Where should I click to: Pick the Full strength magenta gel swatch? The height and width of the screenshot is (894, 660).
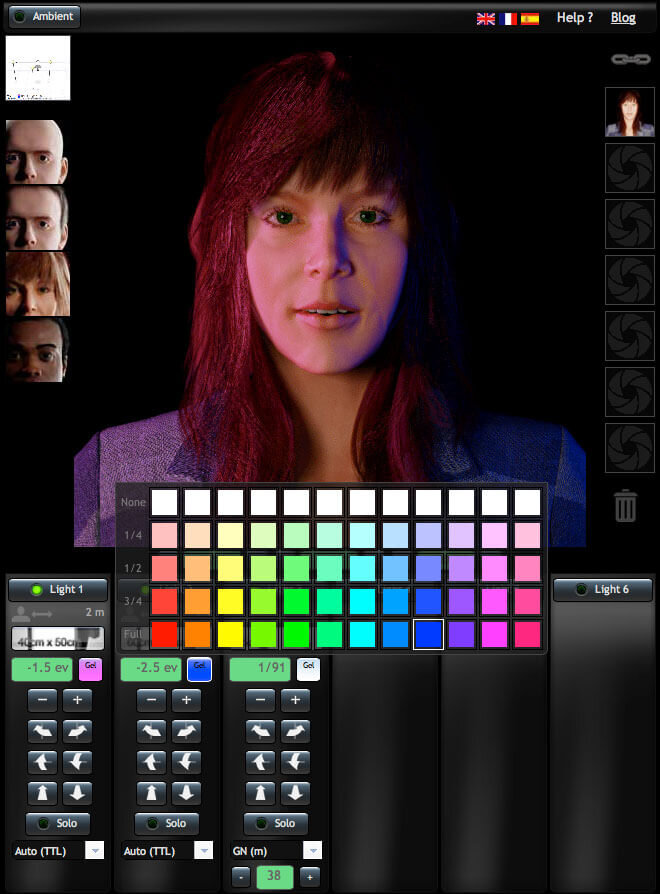click(x=495, y=634)
